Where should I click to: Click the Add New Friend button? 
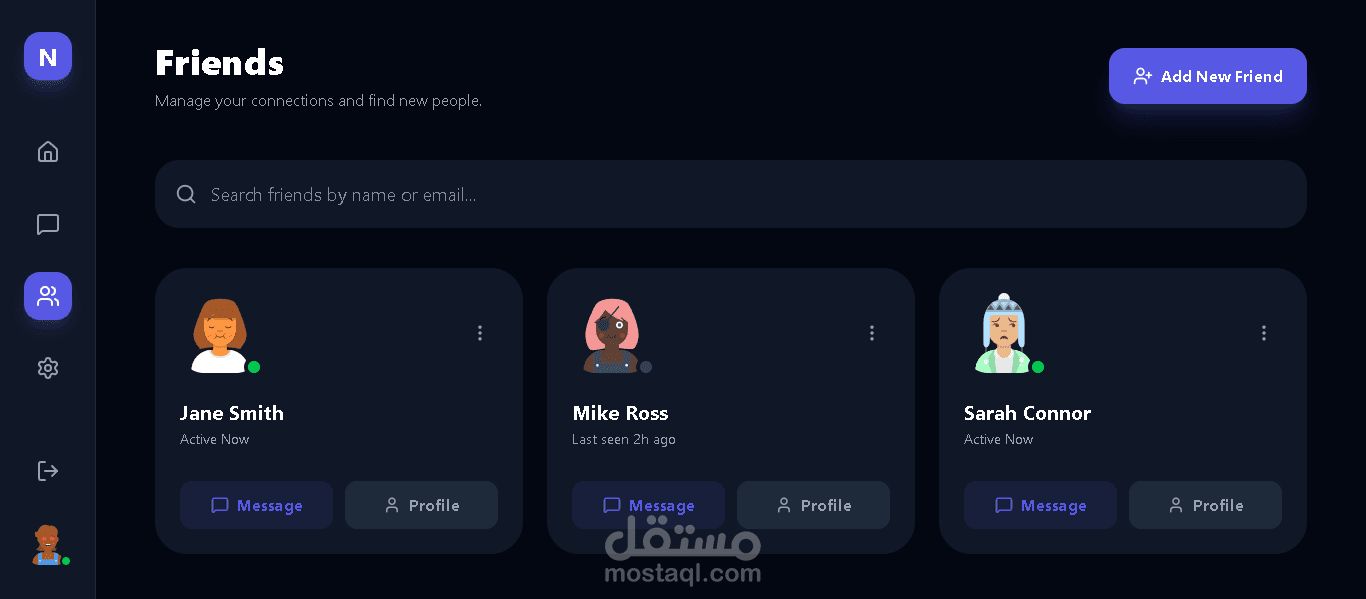1208,76
